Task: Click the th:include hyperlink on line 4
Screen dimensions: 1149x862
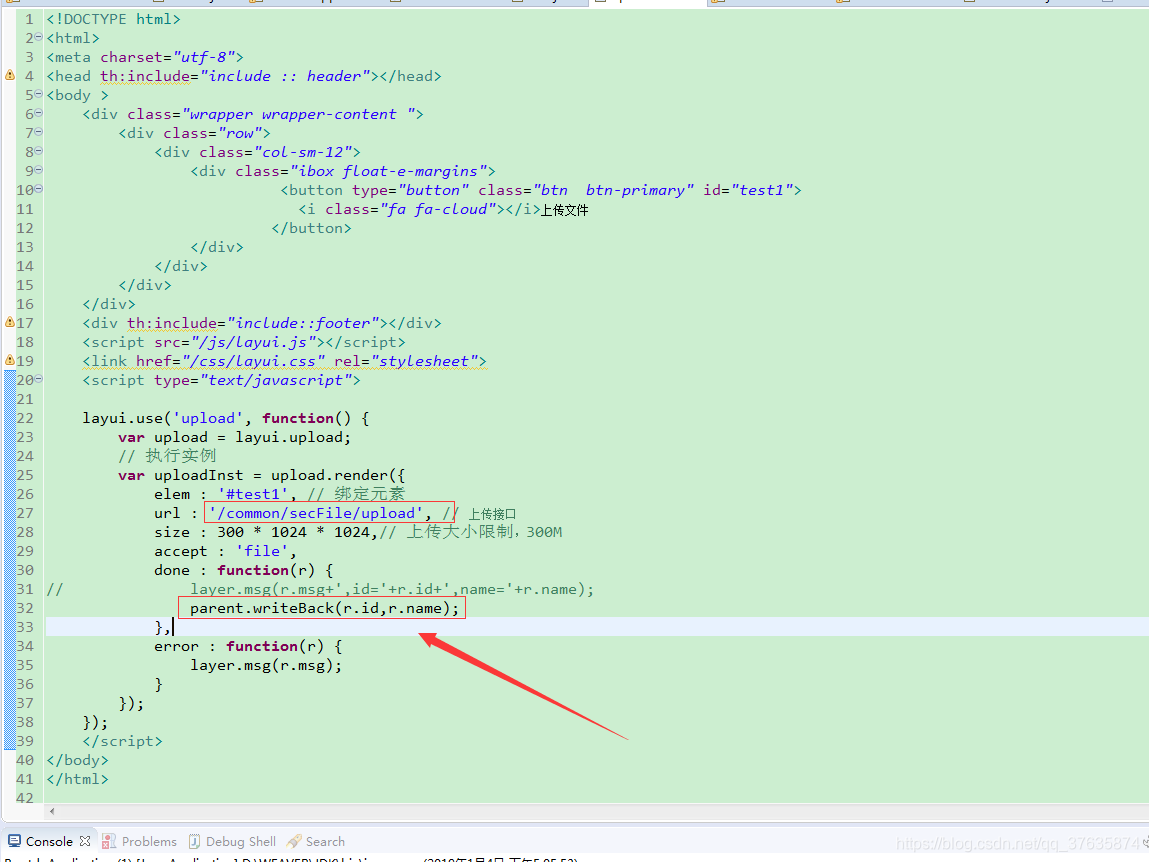Action: pos(144,75)
